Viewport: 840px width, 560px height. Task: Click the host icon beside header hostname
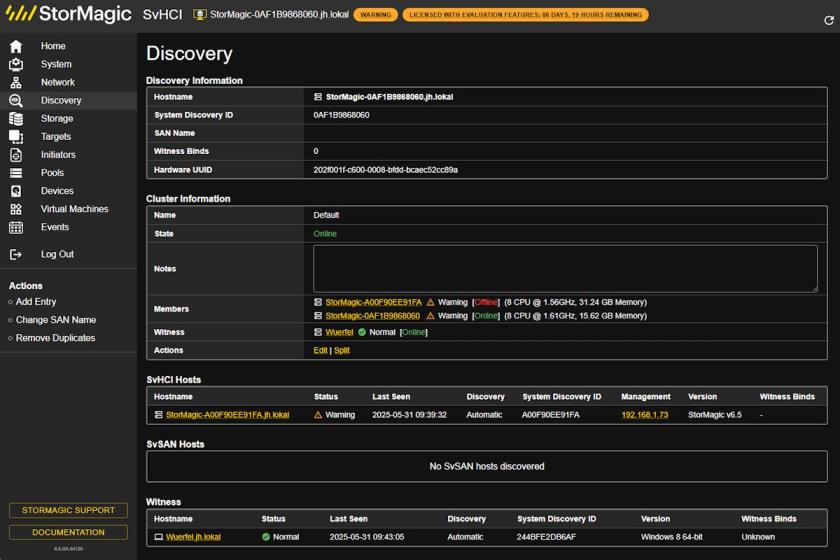point(199,15)
